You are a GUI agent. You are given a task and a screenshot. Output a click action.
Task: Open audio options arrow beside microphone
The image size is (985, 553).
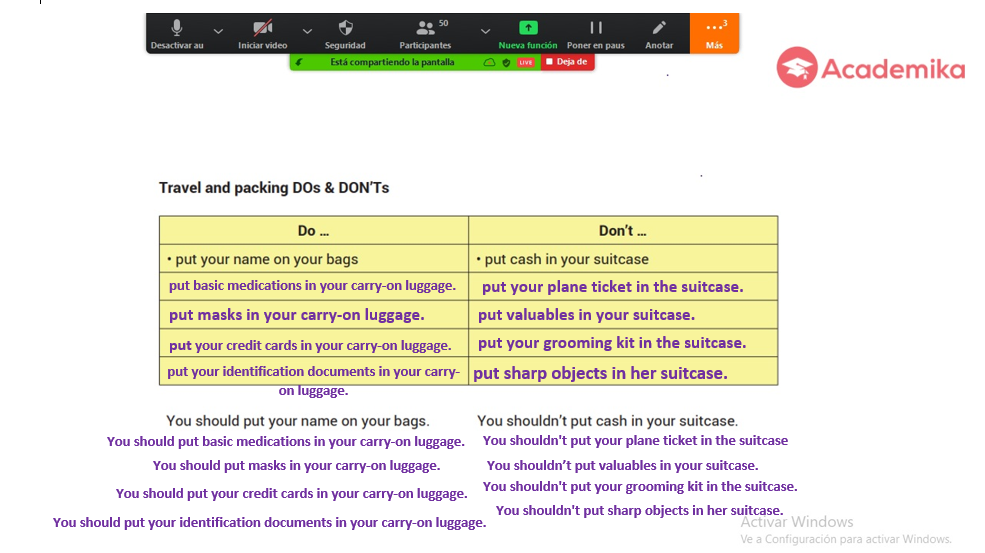pyautogui.click(x=218, y=31)
